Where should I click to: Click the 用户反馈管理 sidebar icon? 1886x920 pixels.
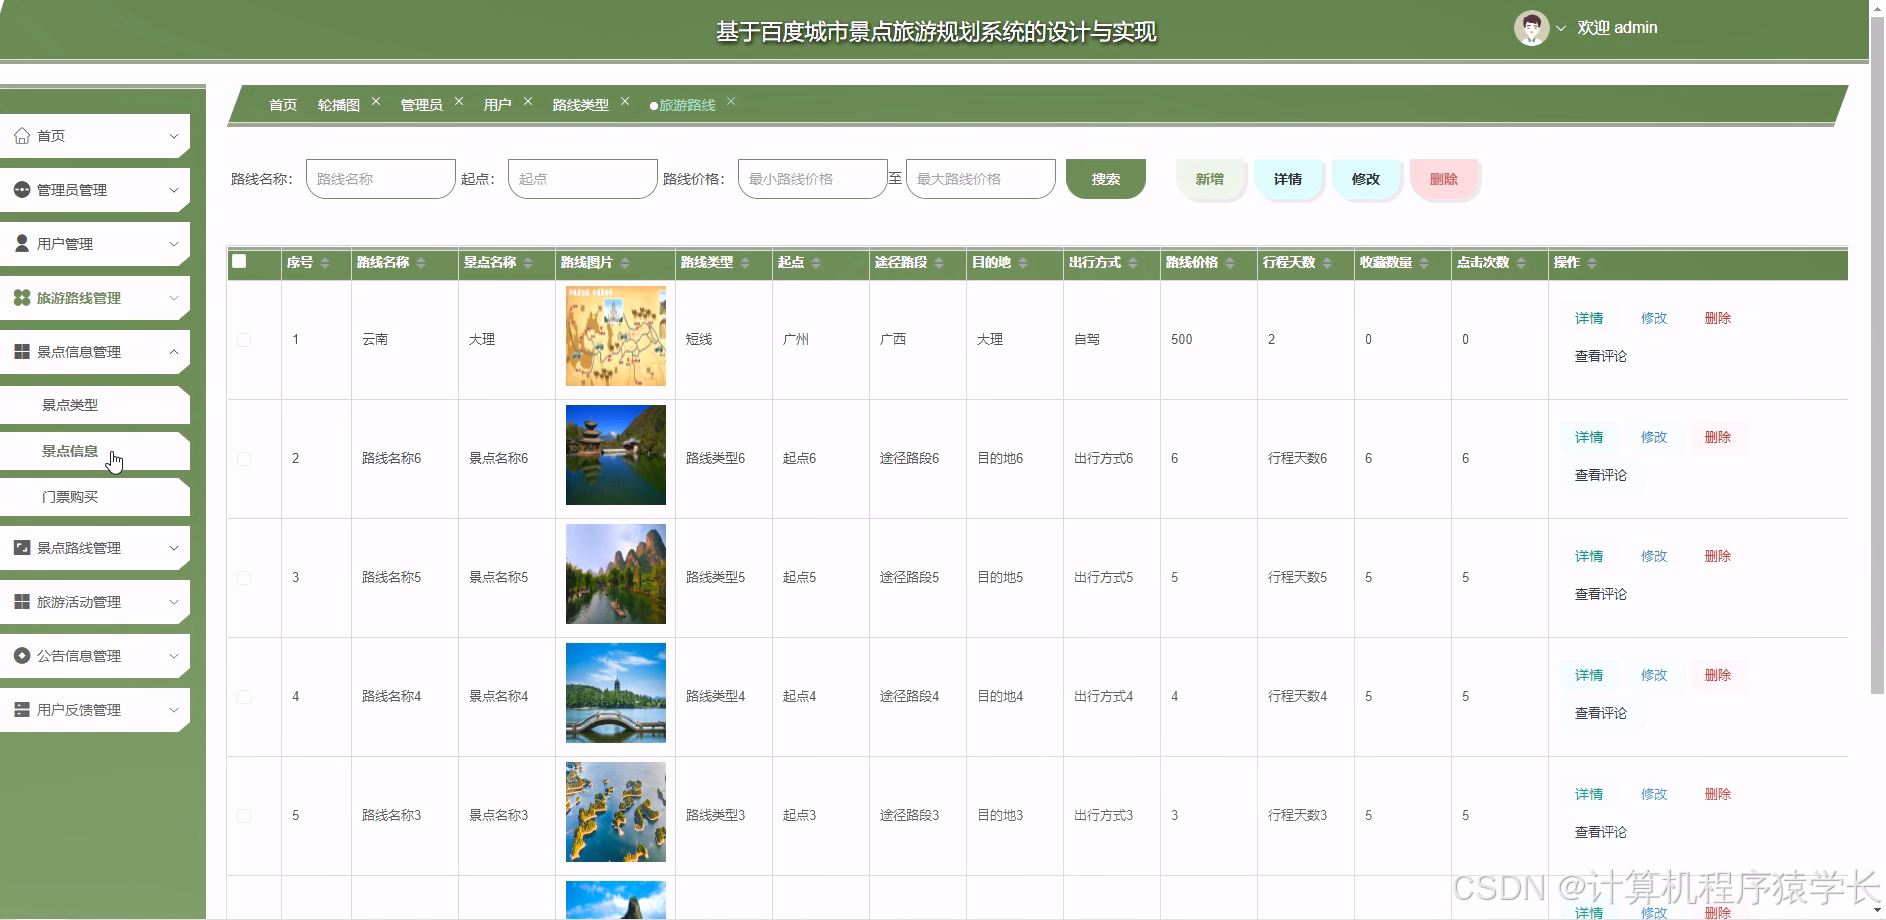click(21, 709)
